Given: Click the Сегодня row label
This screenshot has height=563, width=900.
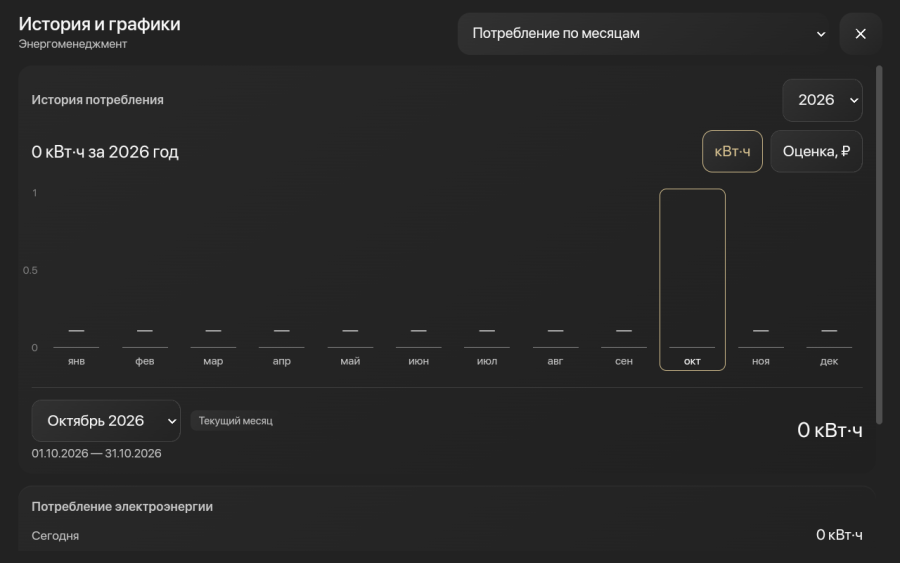Looking at the screenshot, I should tap(55, 535).
